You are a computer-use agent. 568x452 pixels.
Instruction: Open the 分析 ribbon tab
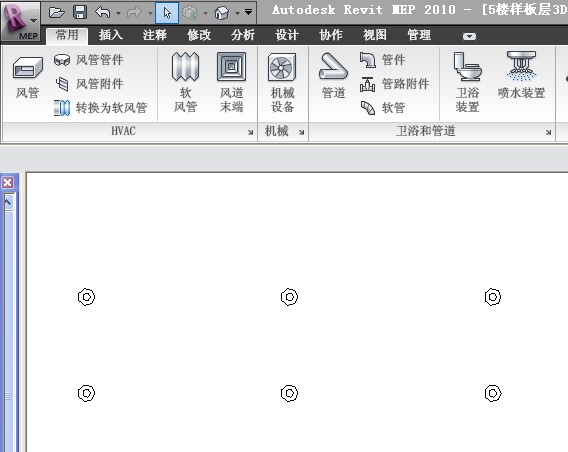[243, 35]
